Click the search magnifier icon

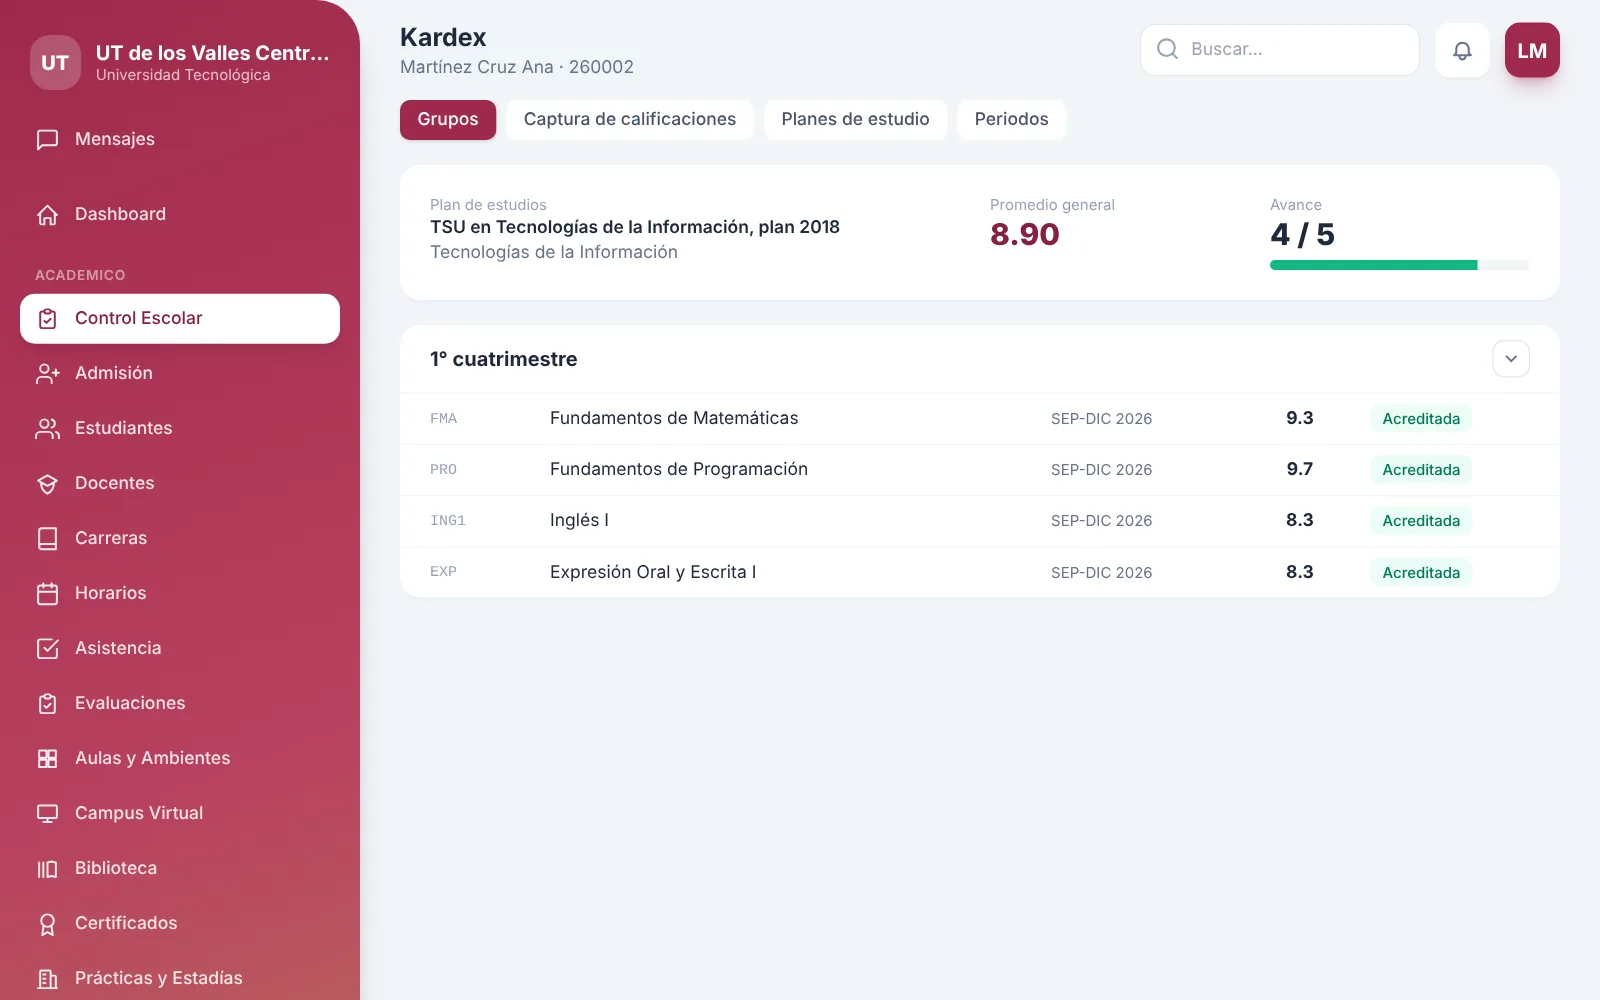tap(1167, 49)
